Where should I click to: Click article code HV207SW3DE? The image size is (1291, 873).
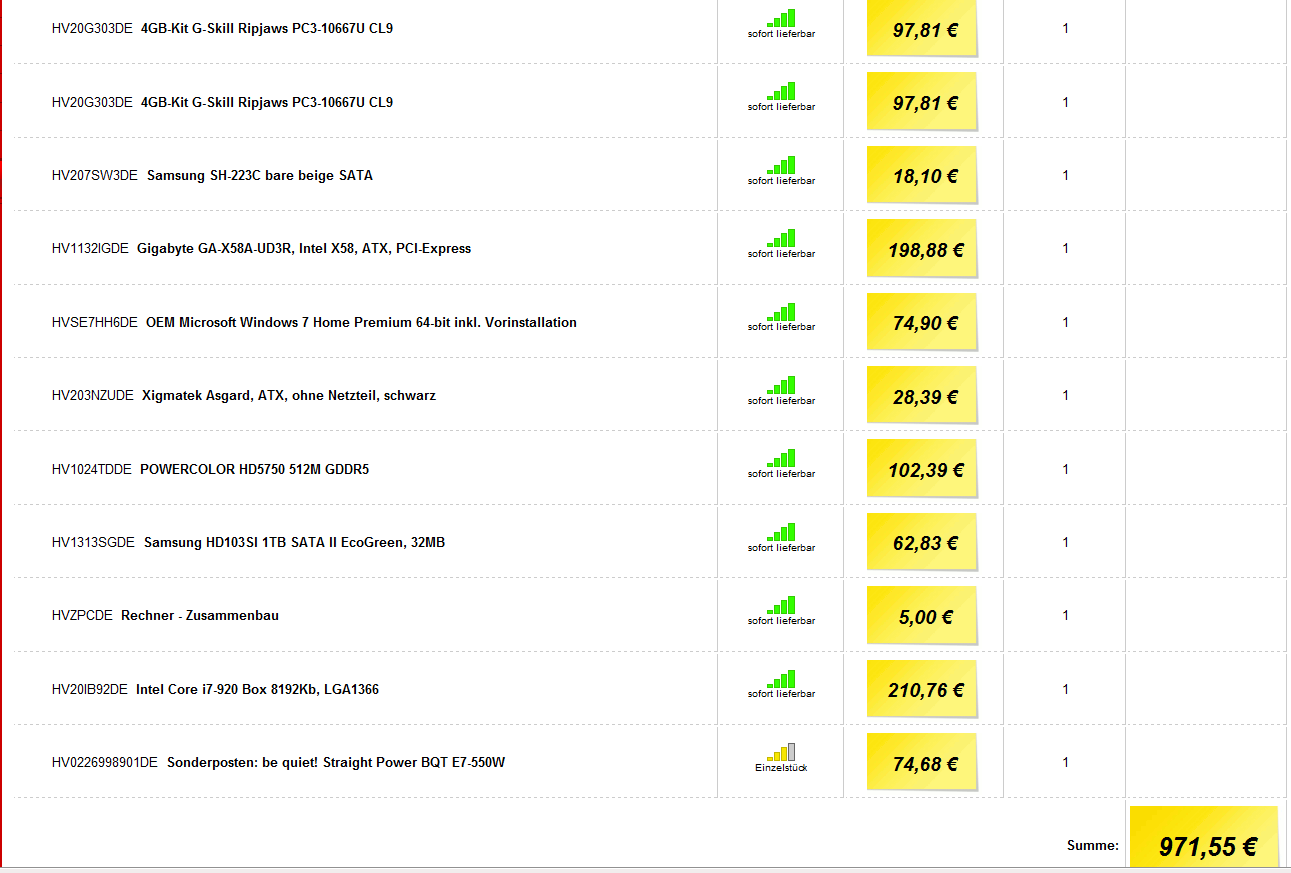coord(94,175)
